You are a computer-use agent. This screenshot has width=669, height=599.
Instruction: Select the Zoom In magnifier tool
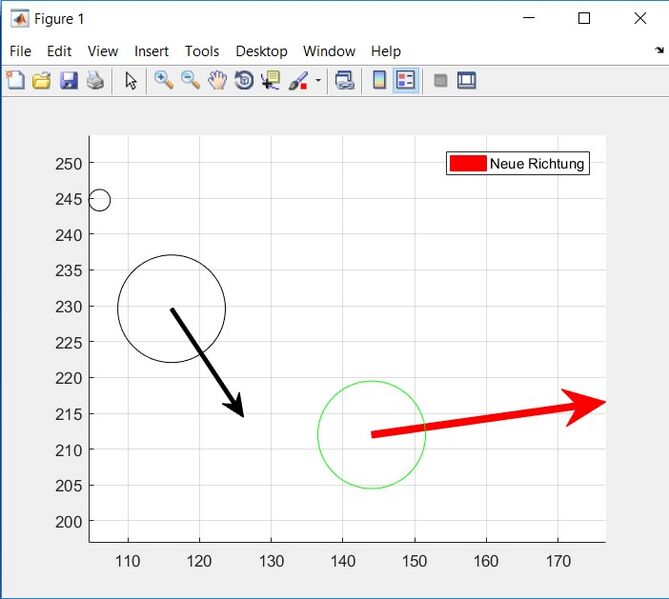click(164, 81)
